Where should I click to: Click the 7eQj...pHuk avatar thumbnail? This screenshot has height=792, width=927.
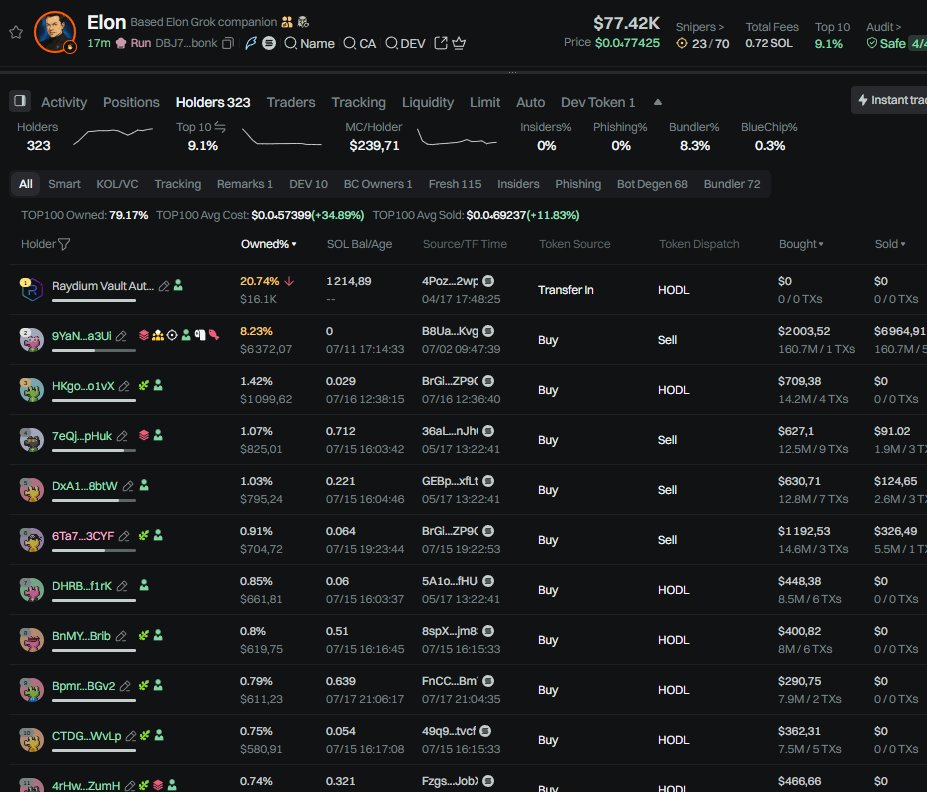[x=32, y=440]
